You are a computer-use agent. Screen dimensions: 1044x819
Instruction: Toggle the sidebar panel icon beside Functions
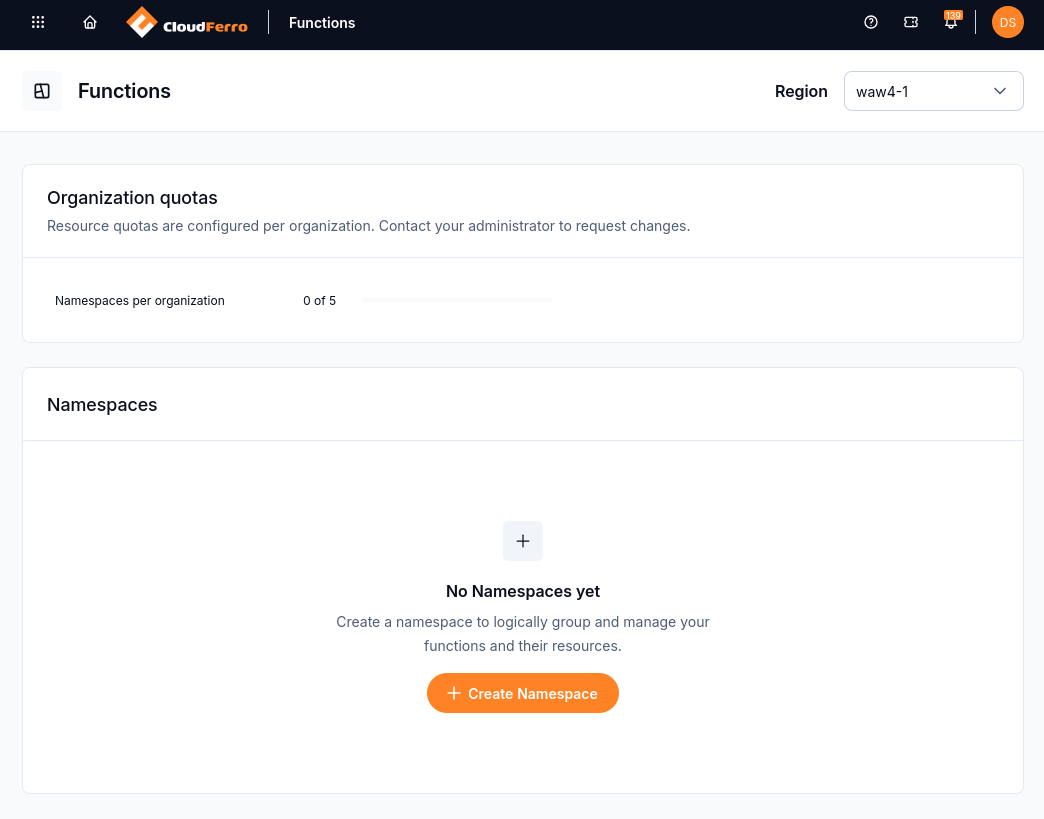(42, 91)
